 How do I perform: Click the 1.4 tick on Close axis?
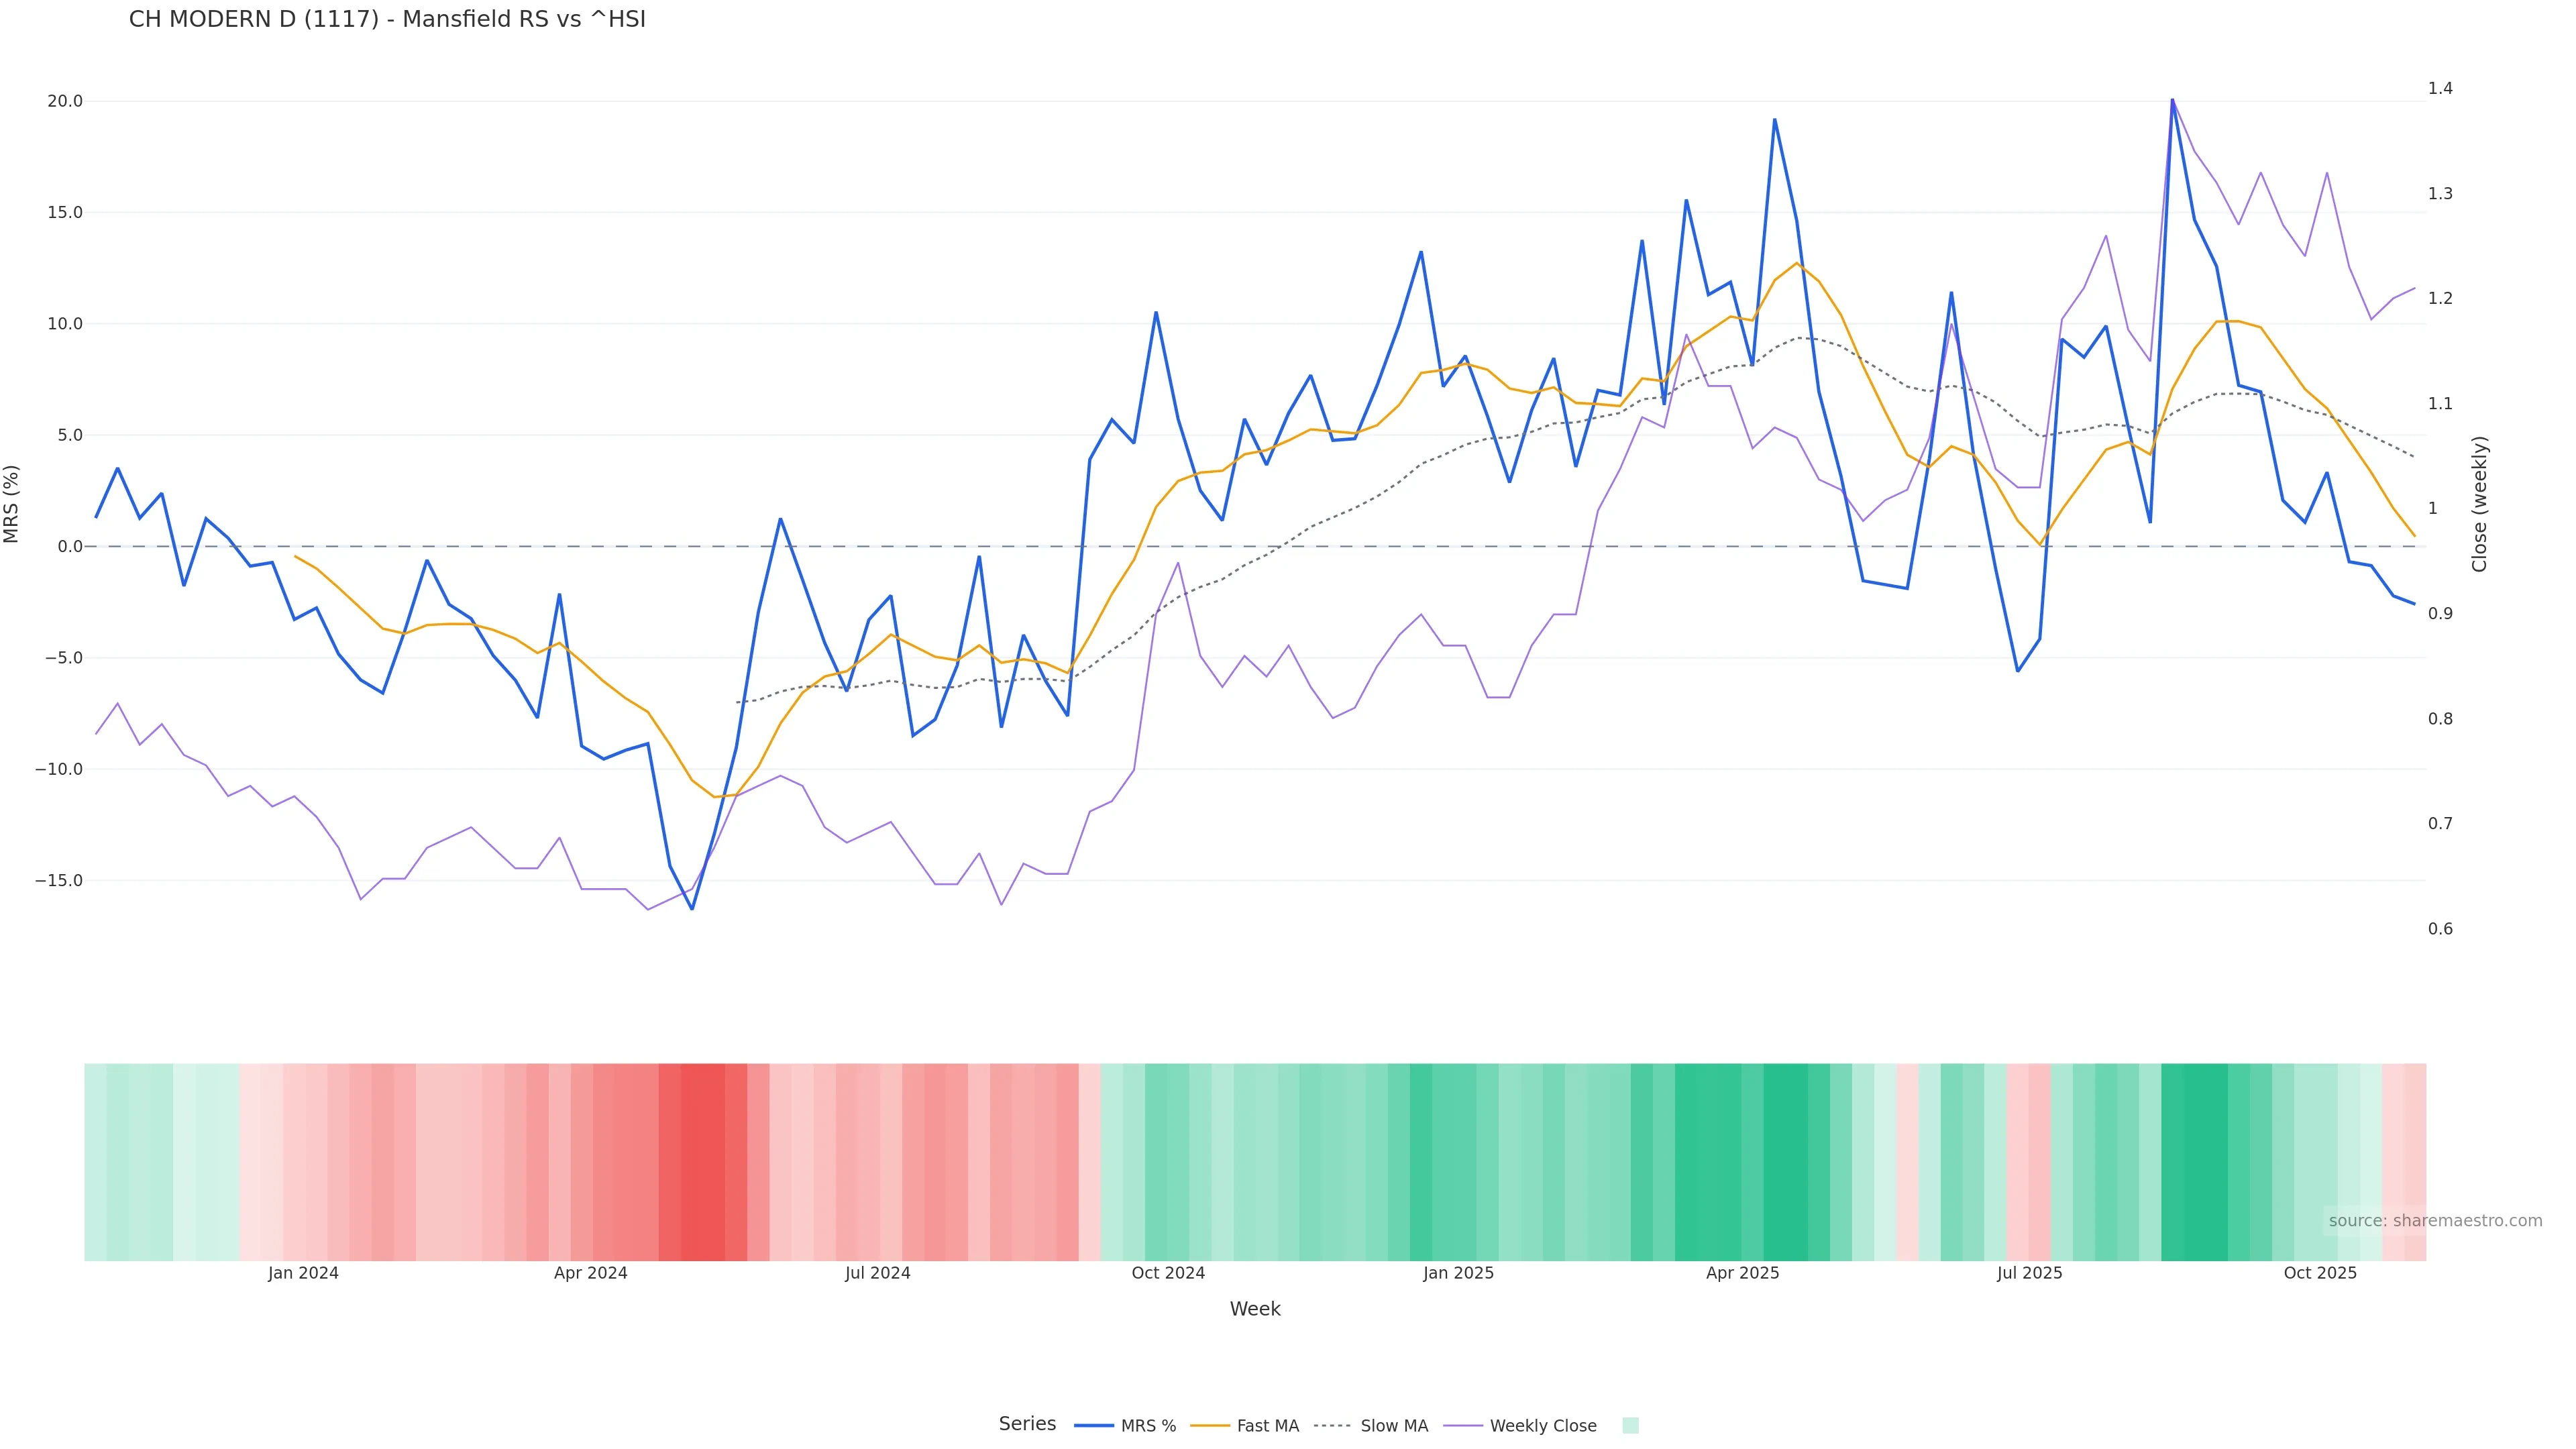tap(2440, 88)
